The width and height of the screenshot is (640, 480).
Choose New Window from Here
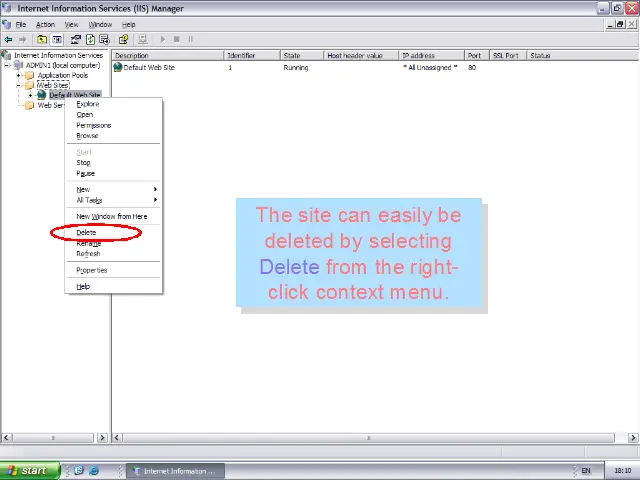click(x=113, y=216)
